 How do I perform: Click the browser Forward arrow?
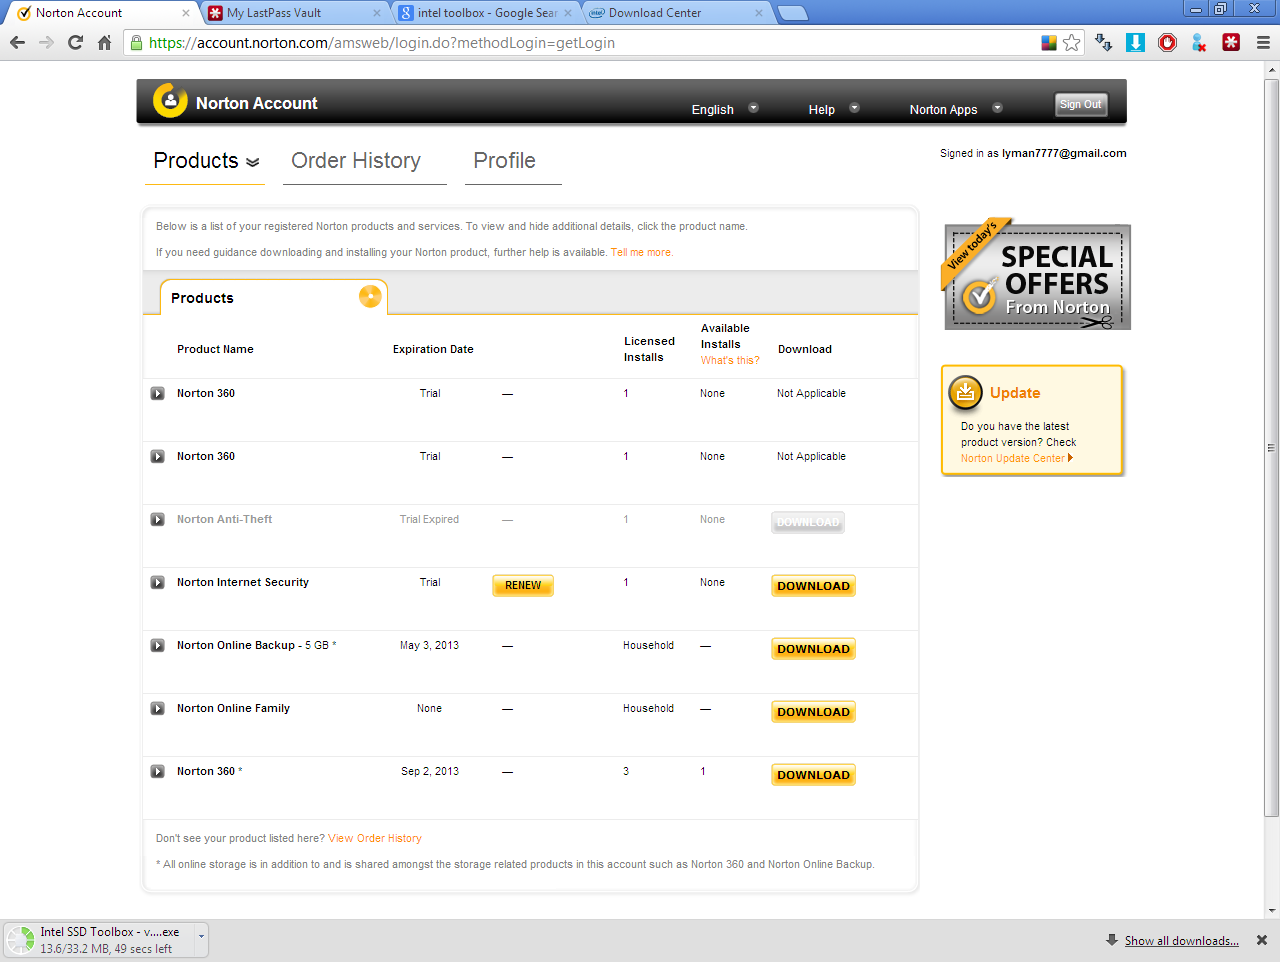(46, 42)
